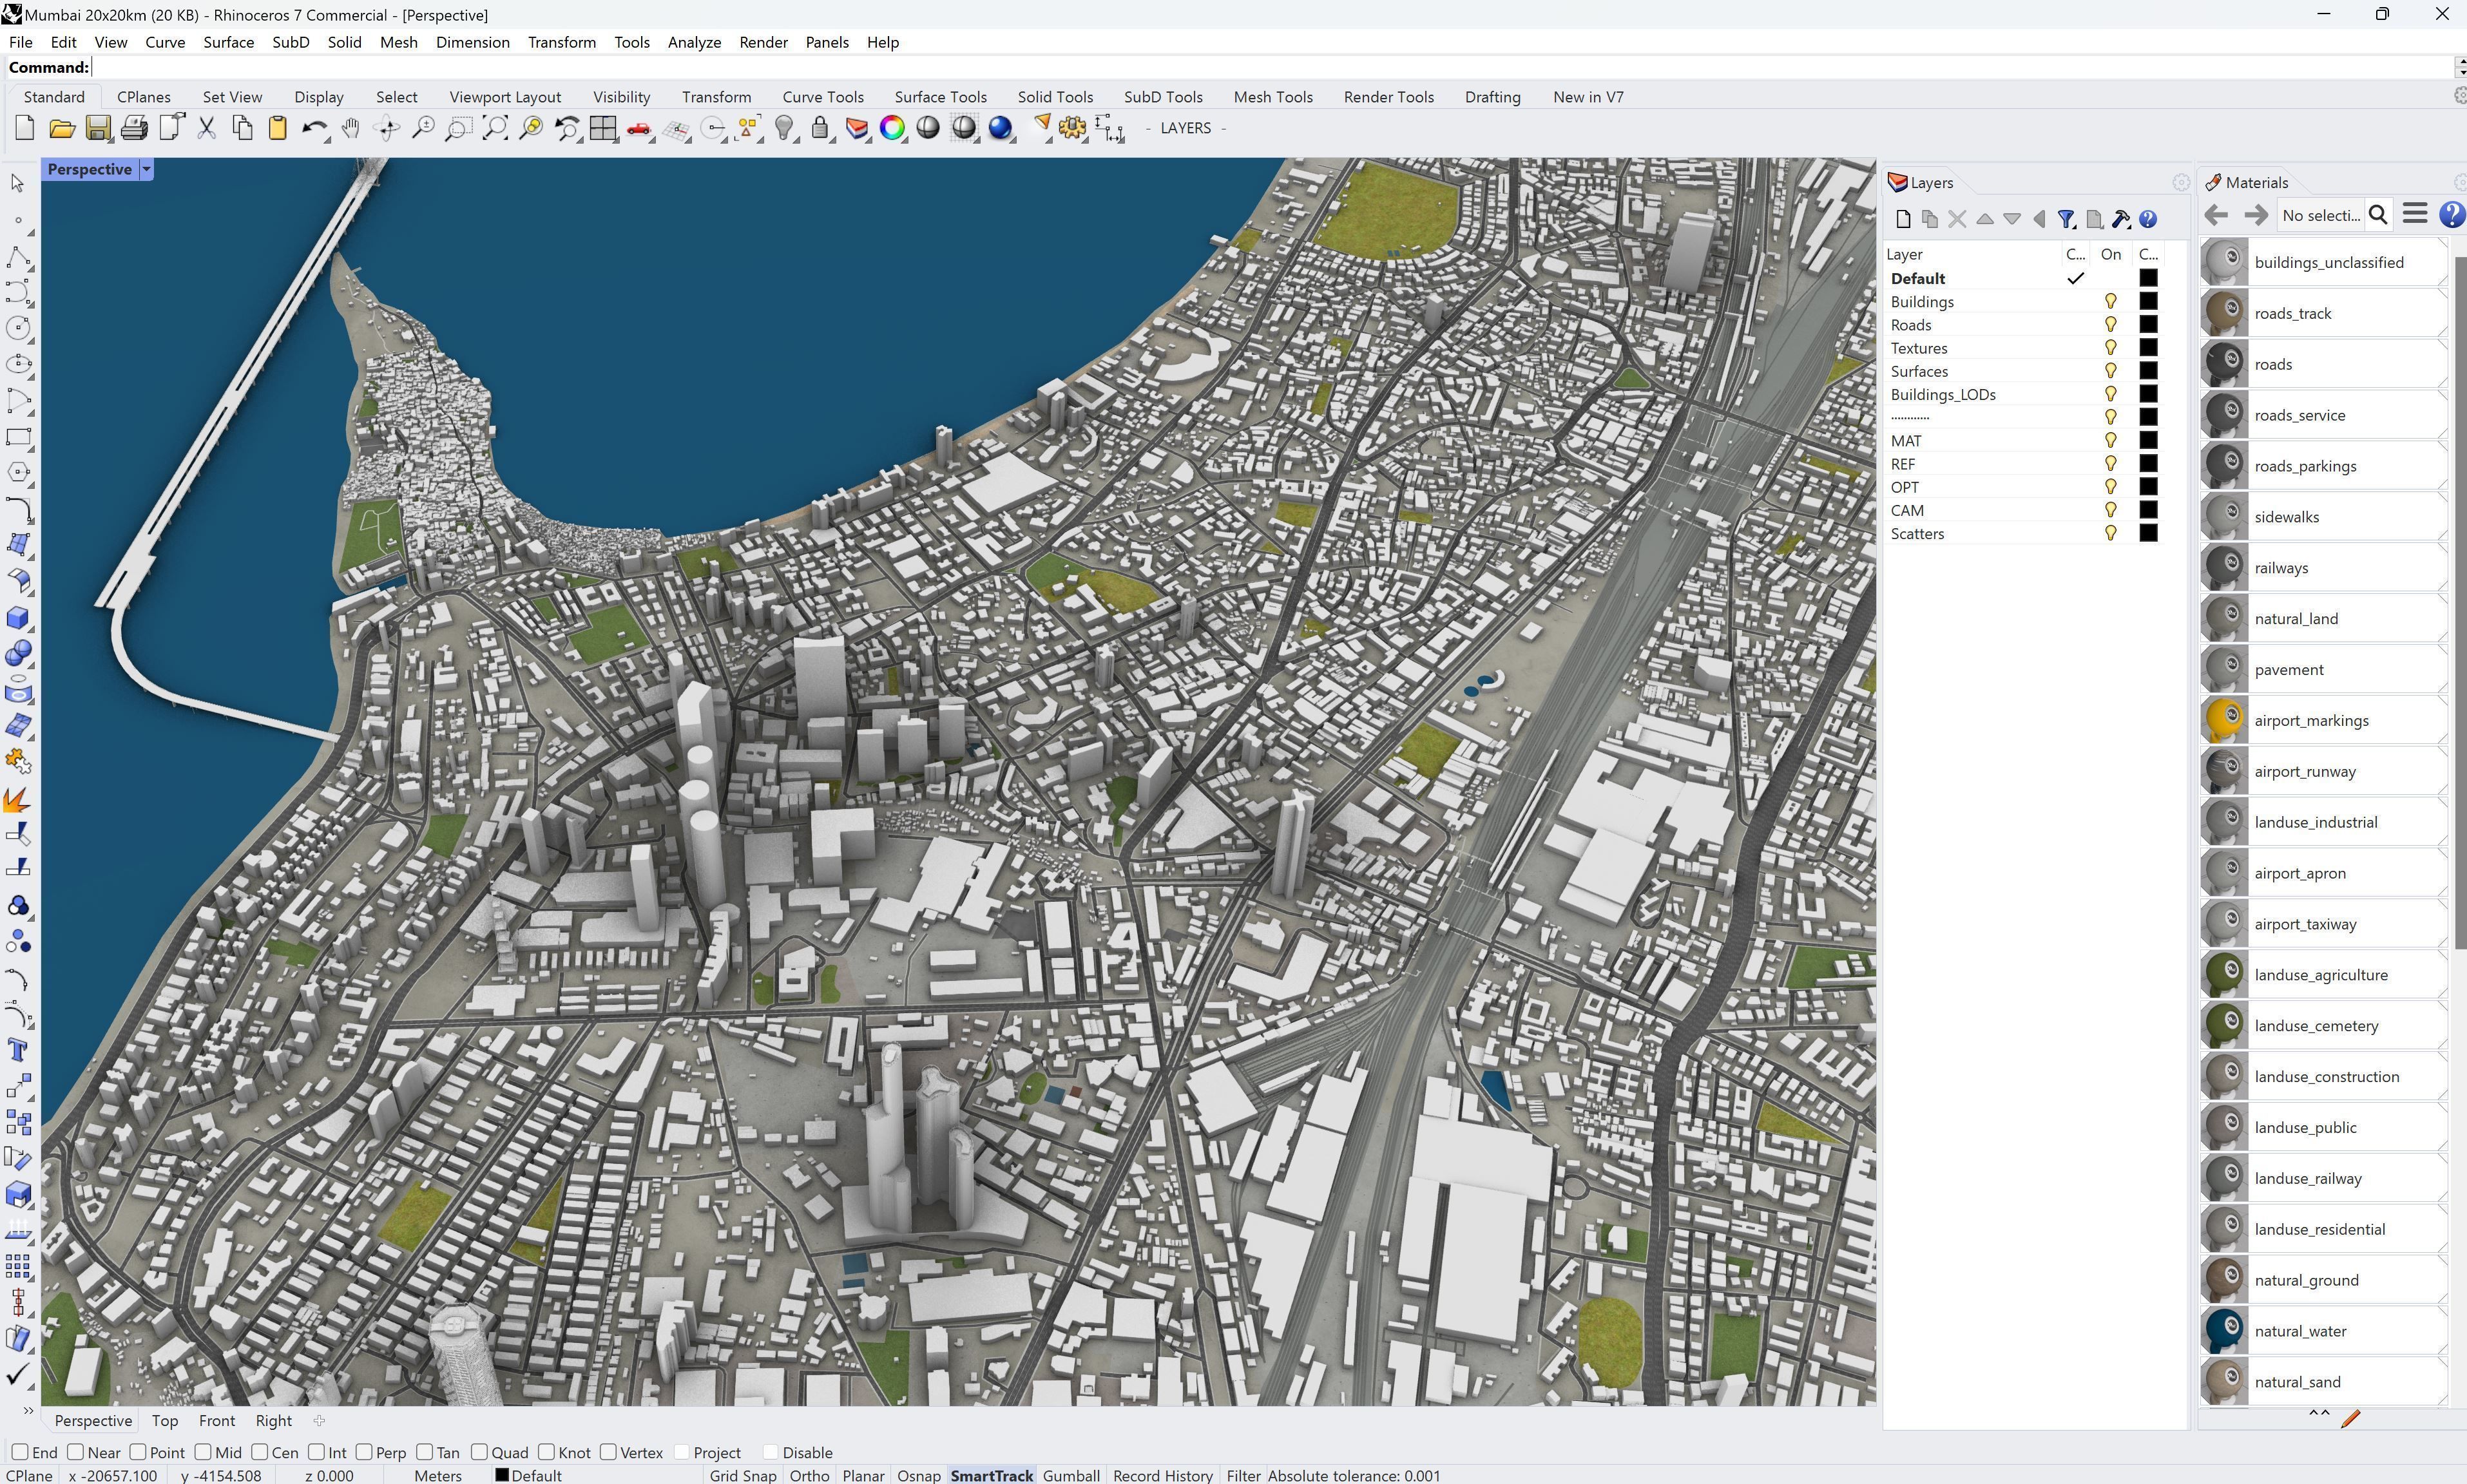The image size is (2467, 1484).
Task: Open the File menu
Action: [21, 42]
